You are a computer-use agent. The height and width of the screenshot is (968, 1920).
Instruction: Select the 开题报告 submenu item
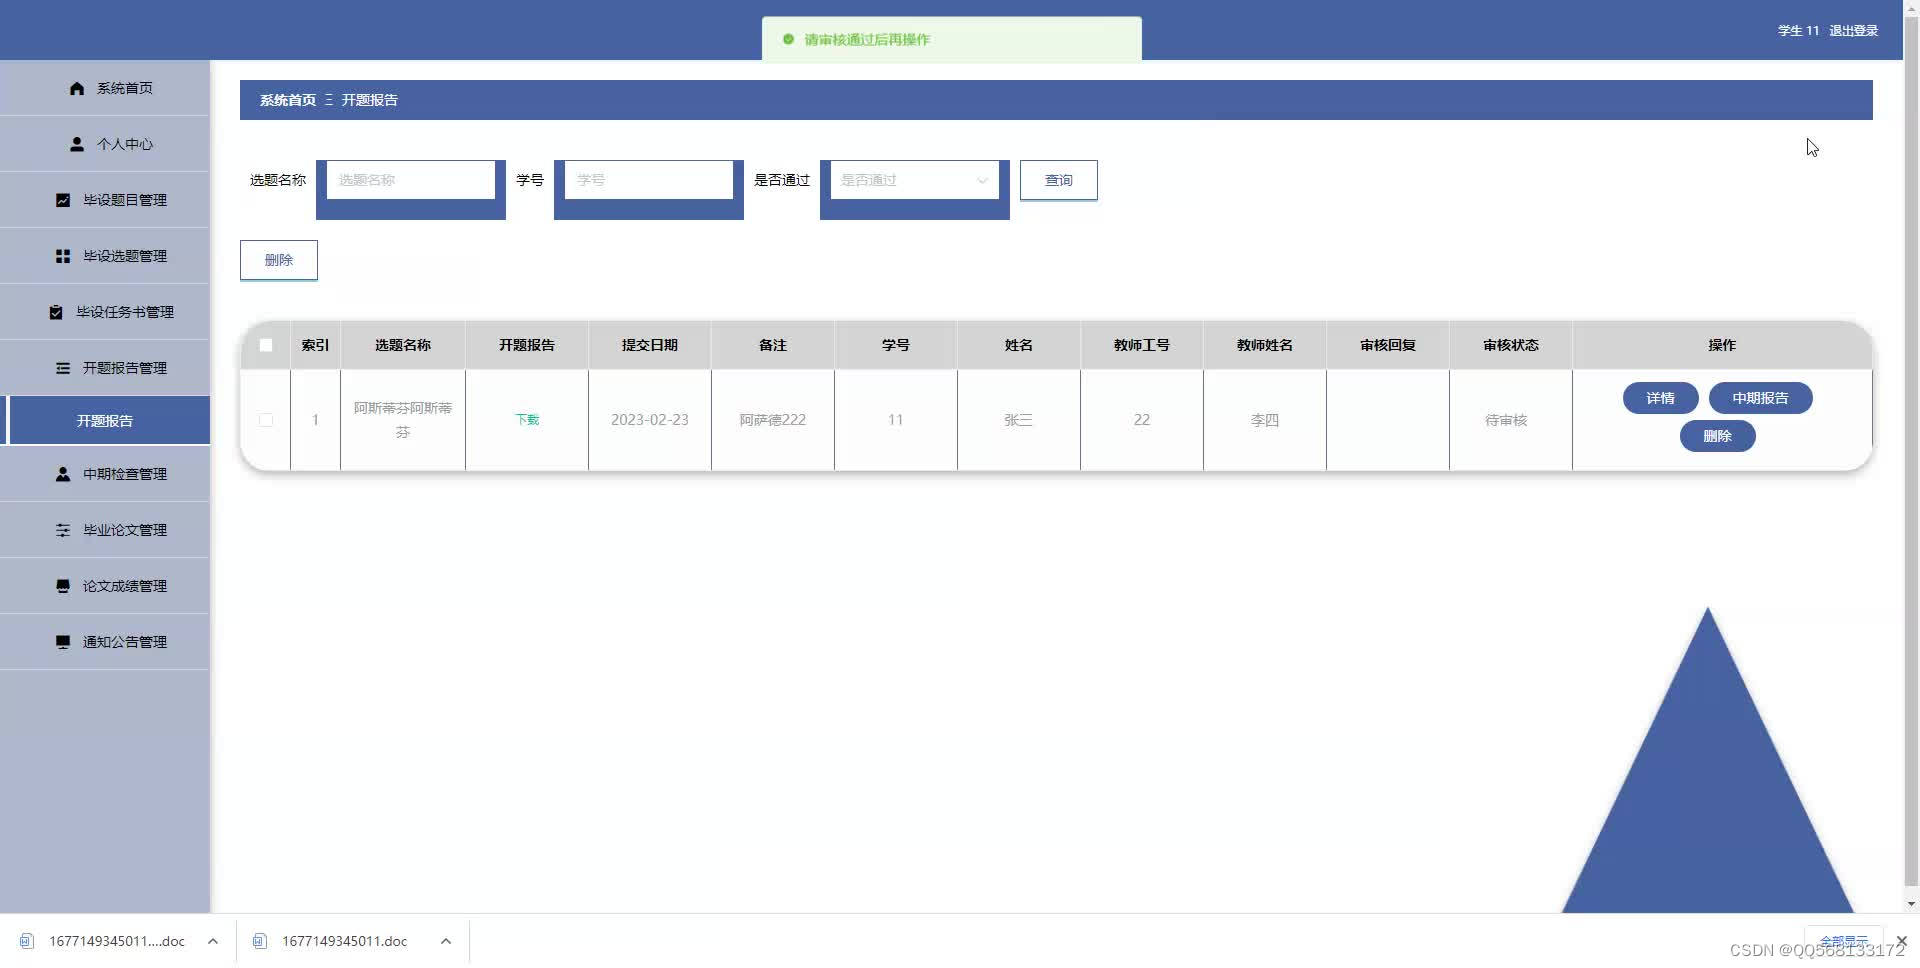(x=105, y=421)
